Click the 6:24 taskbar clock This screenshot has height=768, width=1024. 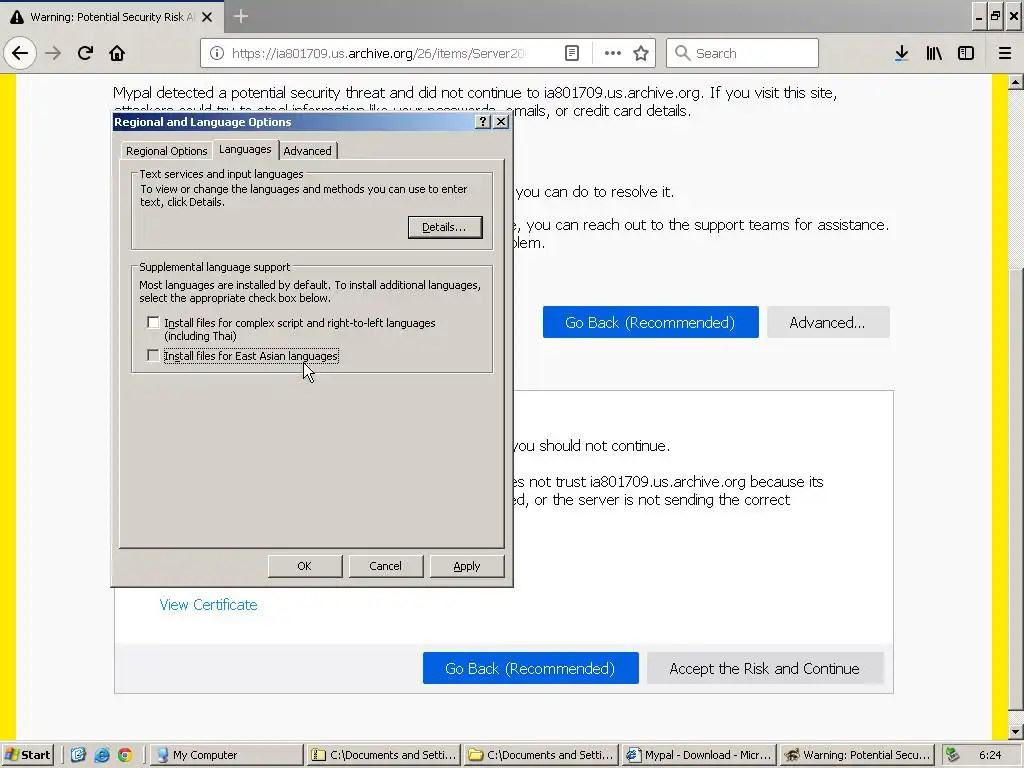coord(990,755)
